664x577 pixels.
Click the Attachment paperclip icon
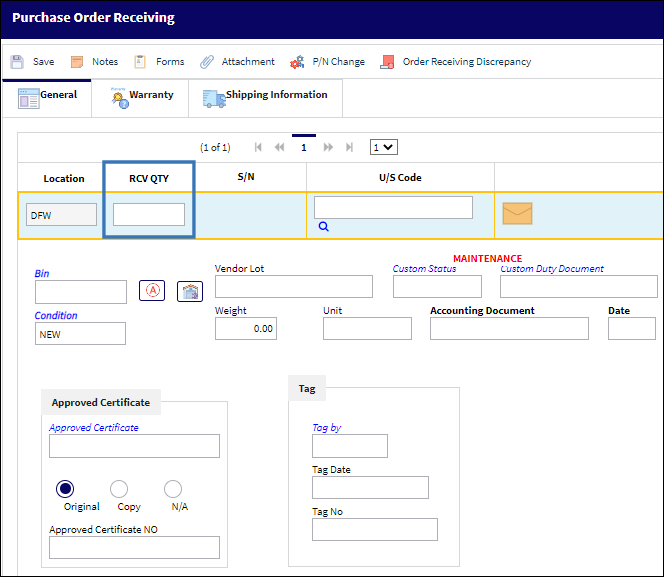[x=207, y=62]
